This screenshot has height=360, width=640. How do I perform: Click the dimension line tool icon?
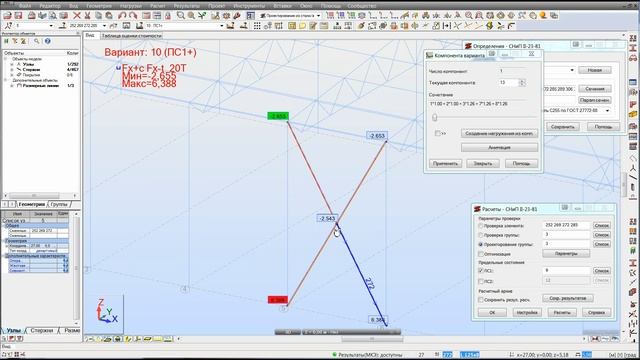(x=447, y=26)
